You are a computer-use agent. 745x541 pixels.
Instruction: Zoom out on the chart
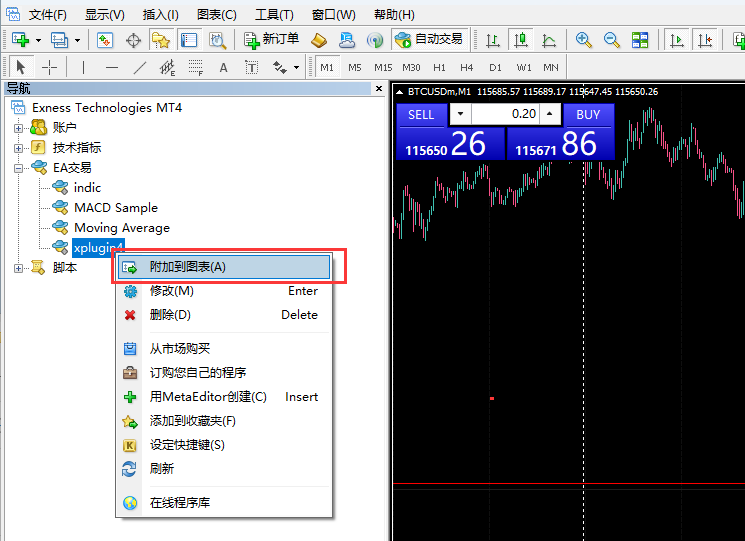(x=611, y=40)
